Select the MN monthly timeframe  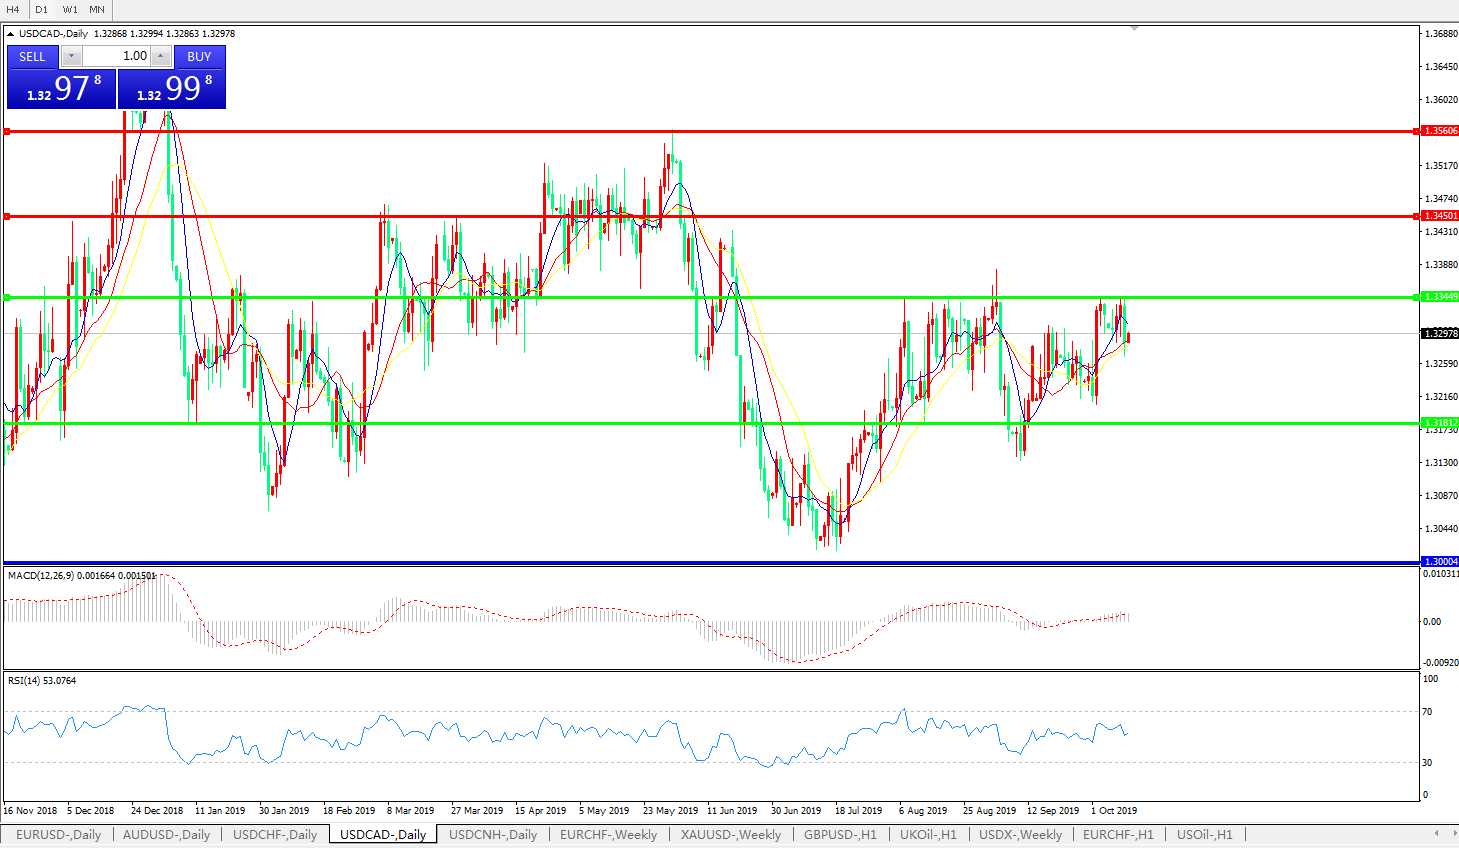[x=97, y=9]
